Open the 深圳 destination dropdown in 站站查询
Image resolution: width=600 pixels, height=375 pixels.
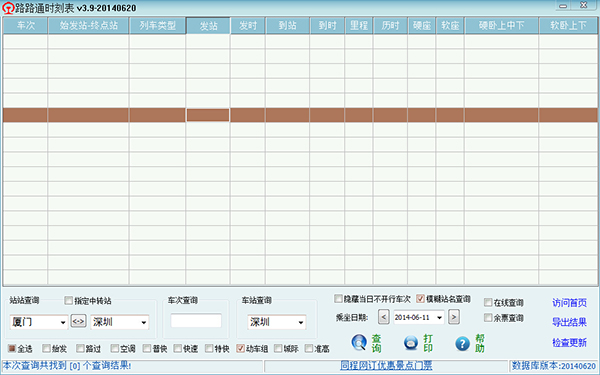144,323
